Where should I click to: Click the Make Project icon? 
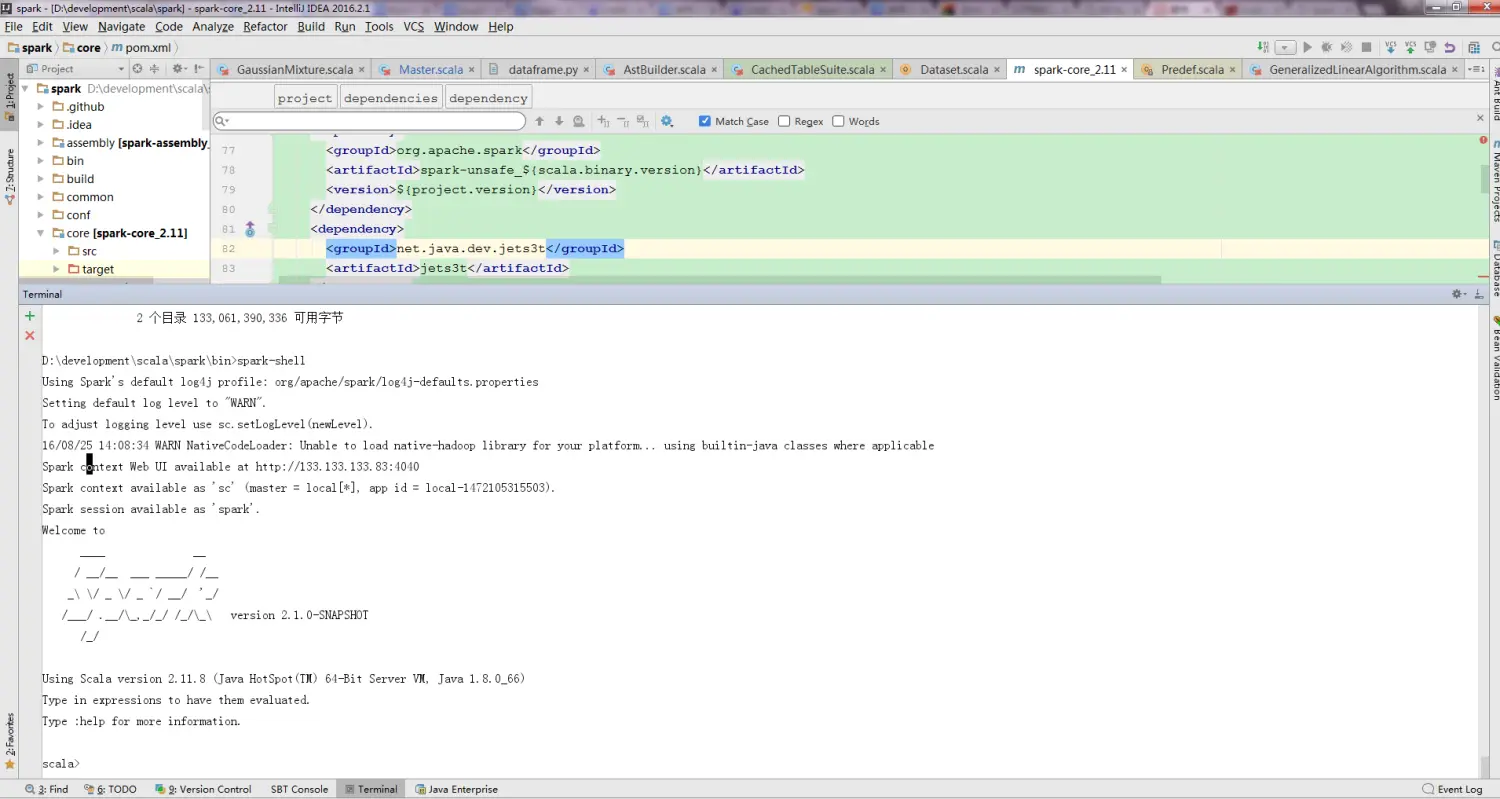[x=1263, y=47]
